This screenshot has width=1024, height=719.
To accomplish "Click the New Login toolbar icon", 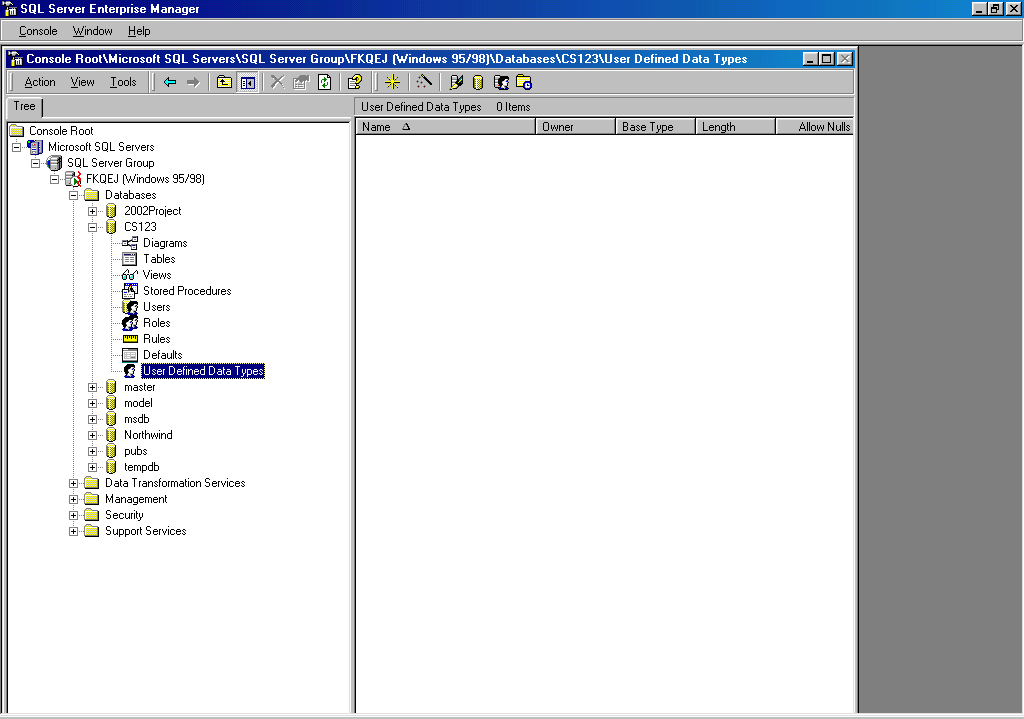I will (x=501, y=82).
